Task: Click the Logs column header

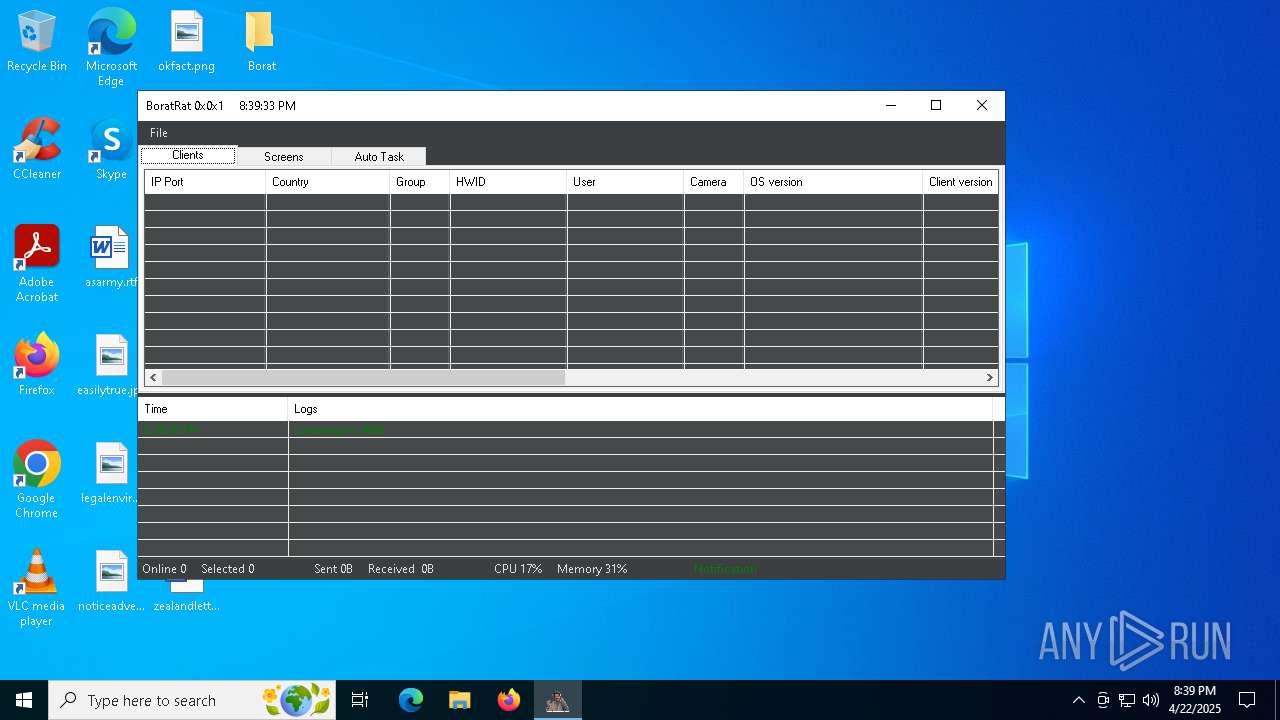Action: click(641, 409)
